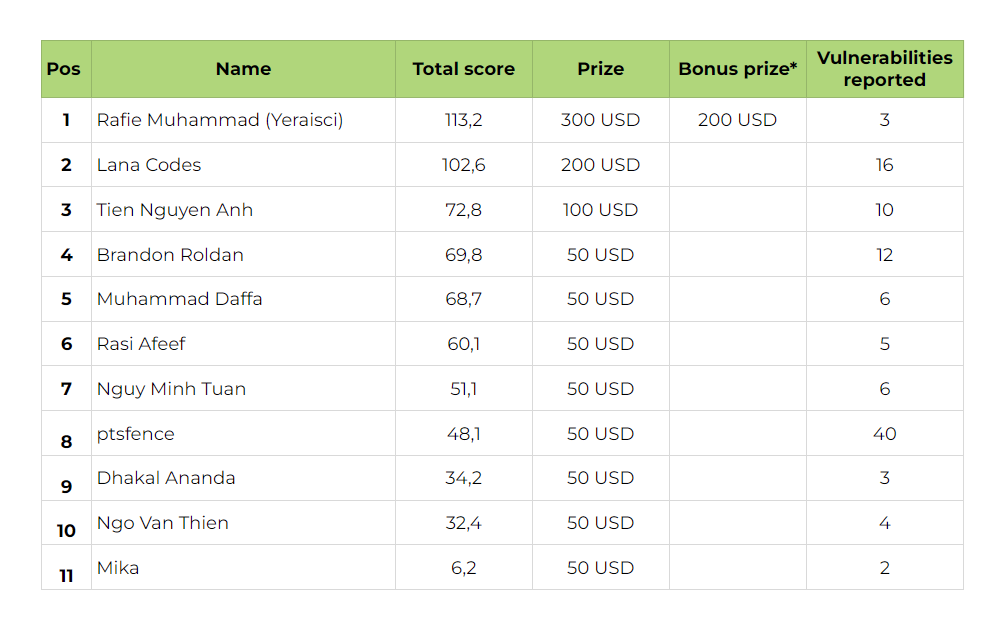Click the 200 USD bonus prize cell
The height and width of the screenshot is (630, 1003).
(737, 120)
